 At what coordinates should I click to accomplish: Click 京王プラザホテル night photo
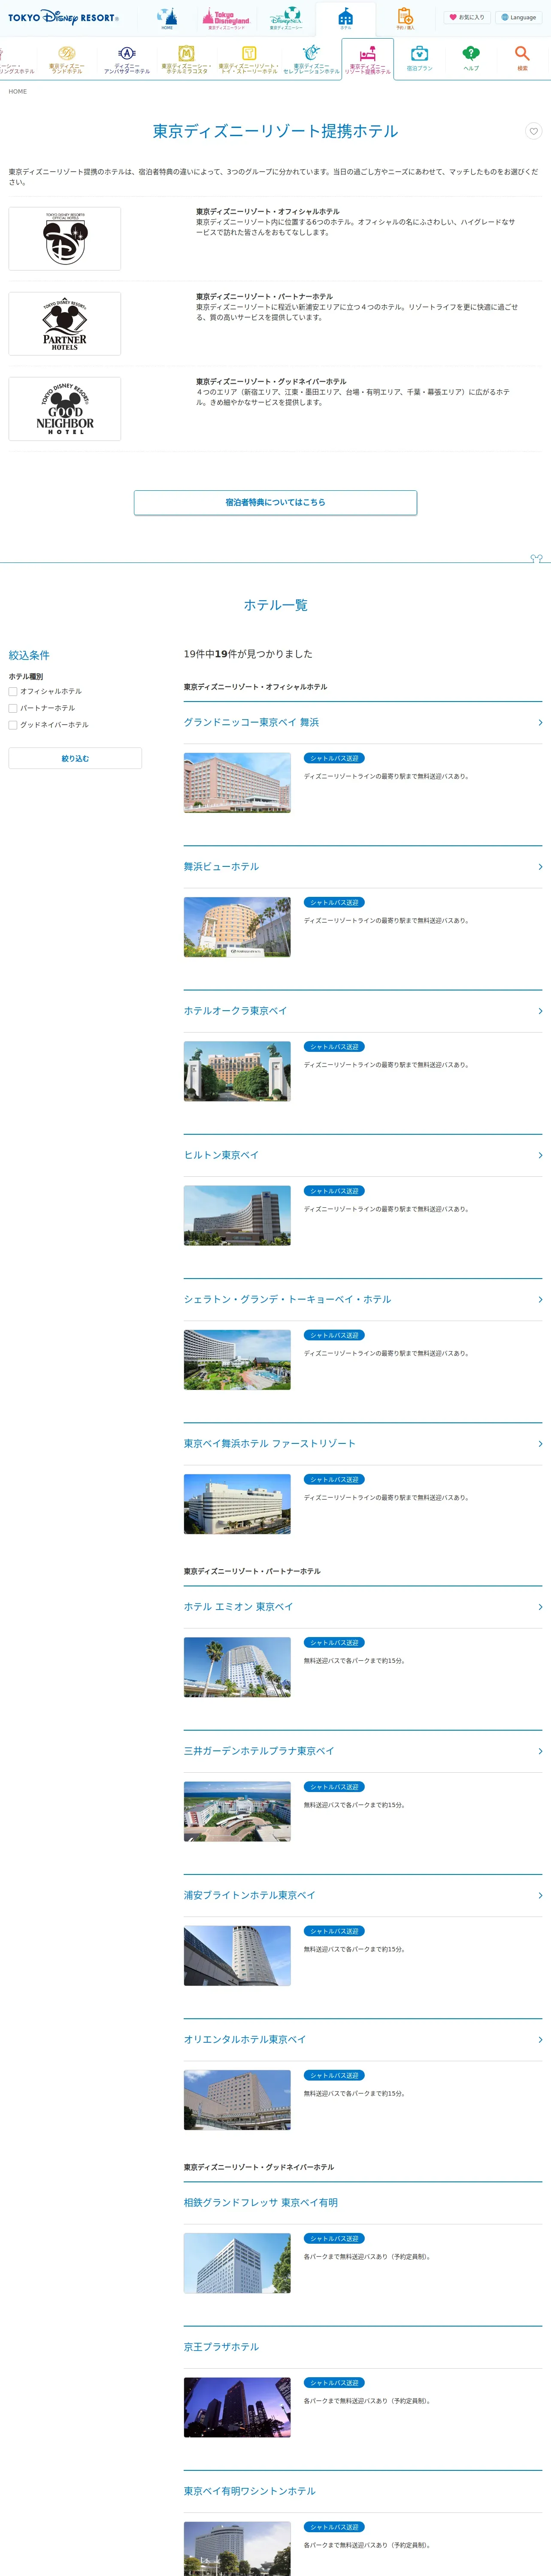[x=237, y=2407]
